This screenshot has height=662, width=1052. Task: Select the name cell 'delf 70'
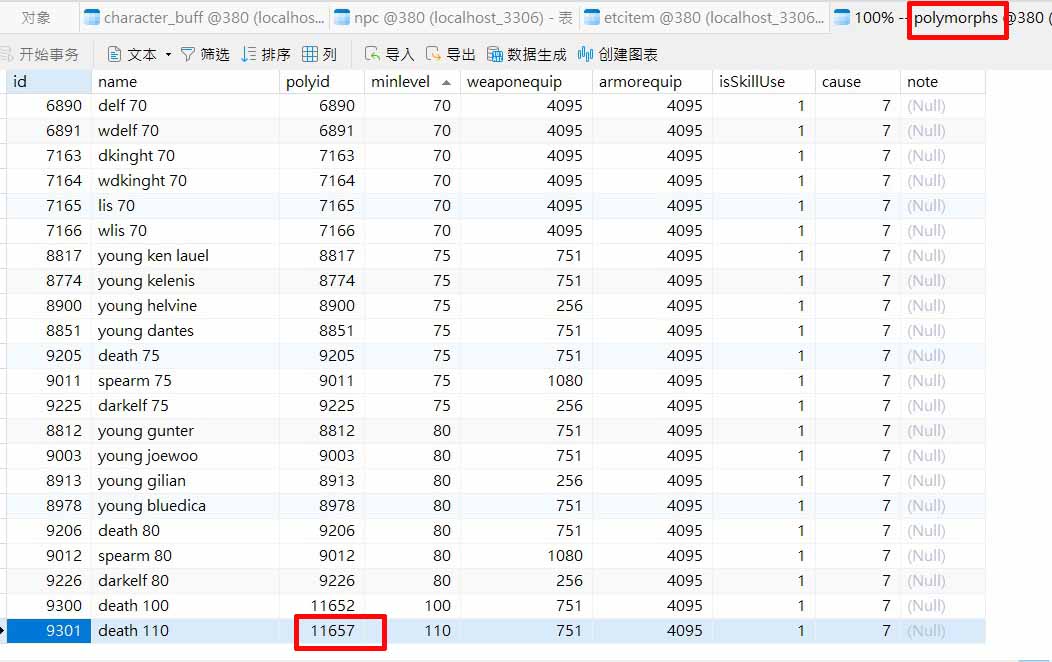[x=185, y=106]
